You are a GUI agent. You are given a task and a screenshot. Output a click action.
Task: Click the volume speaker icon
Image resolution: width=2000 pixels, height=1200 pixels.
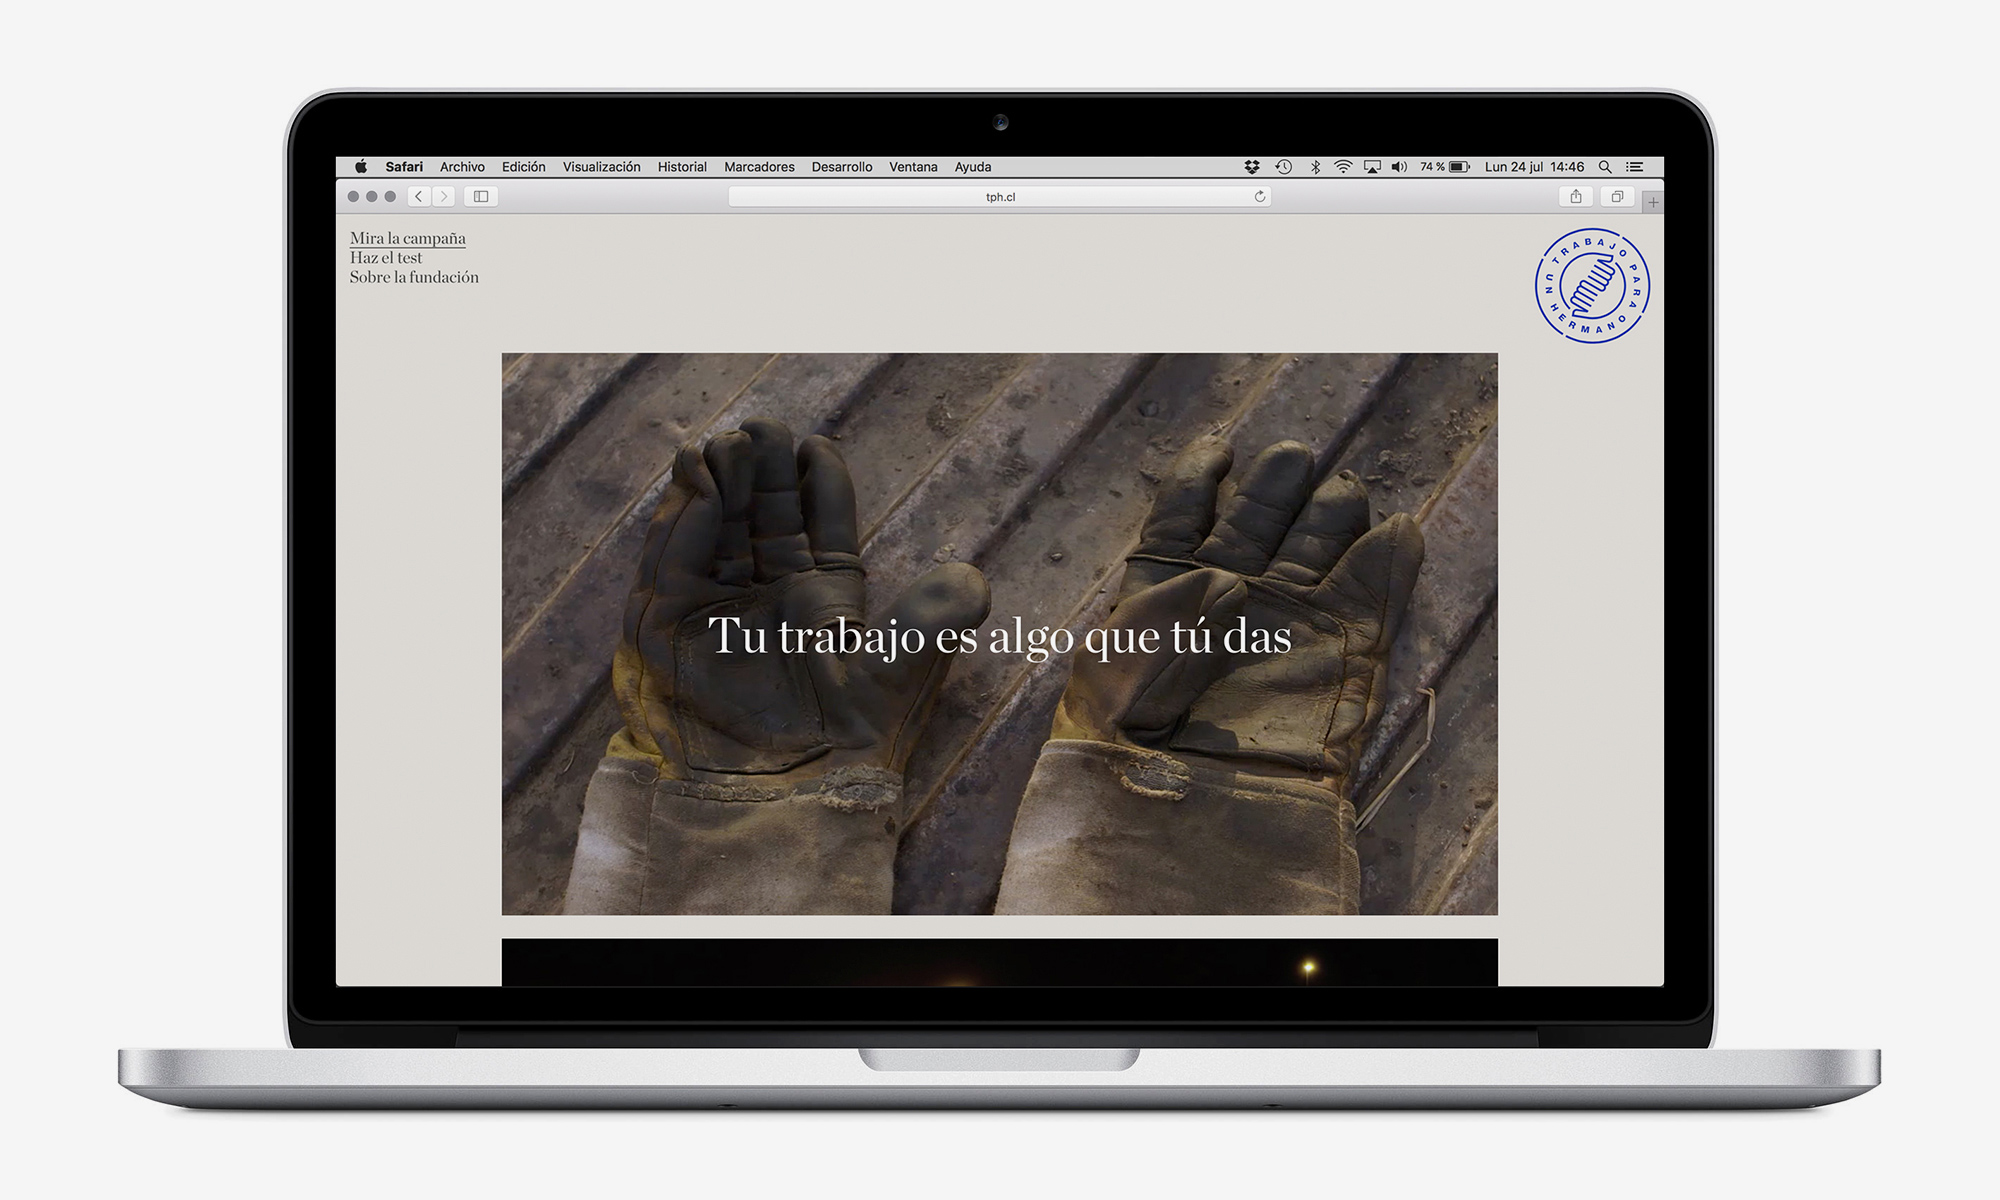[x=1399, y=167]
